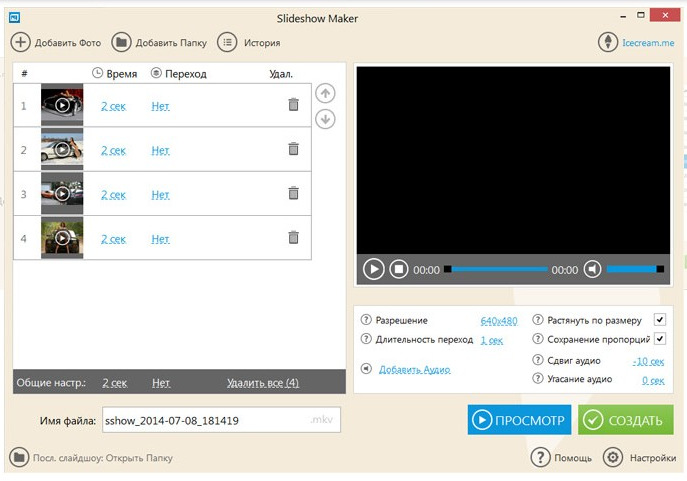Click the ПРОСМОТР button

point(519,420)
